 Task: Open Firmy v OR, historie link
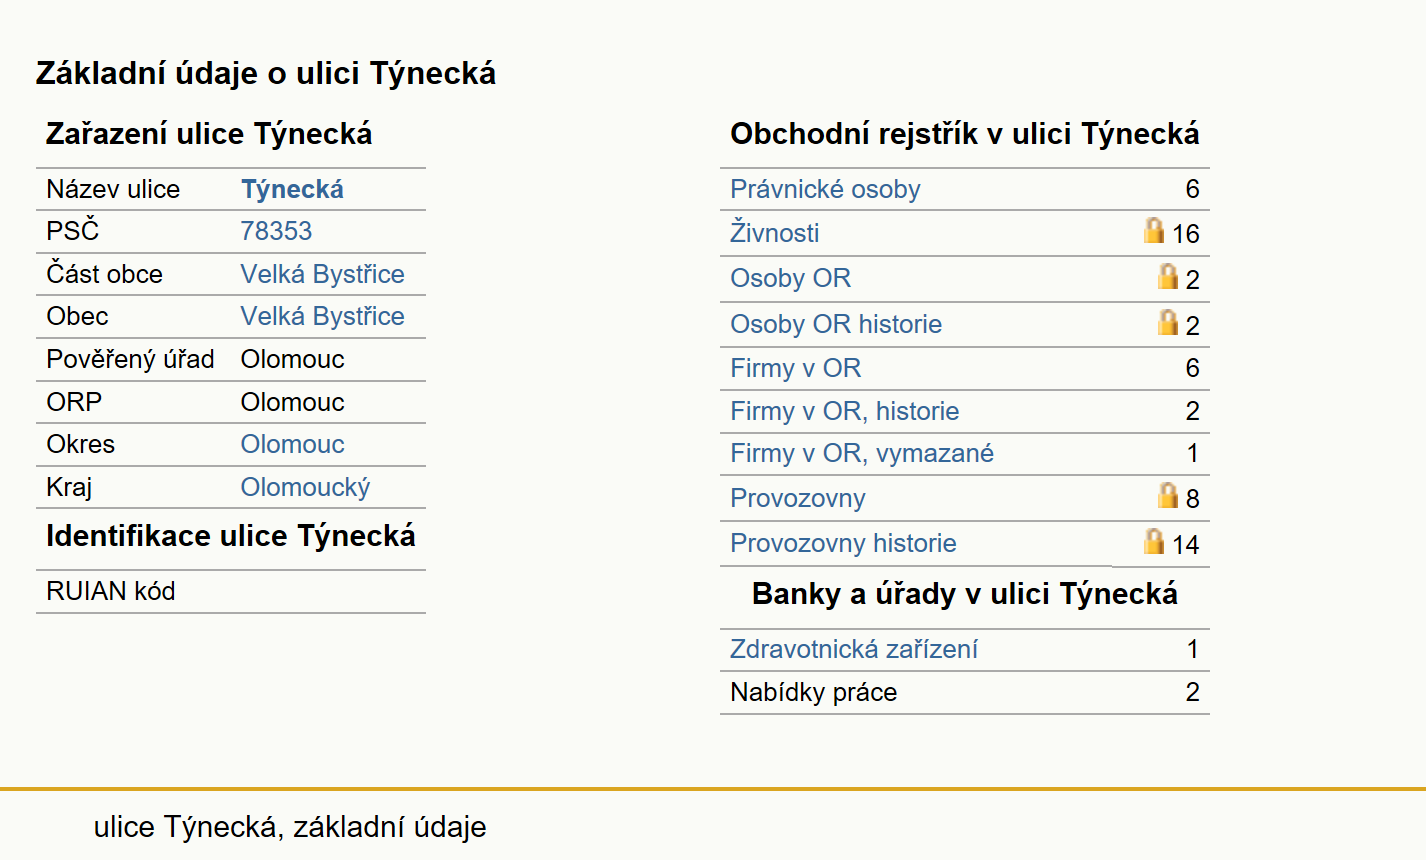[844, 411]
